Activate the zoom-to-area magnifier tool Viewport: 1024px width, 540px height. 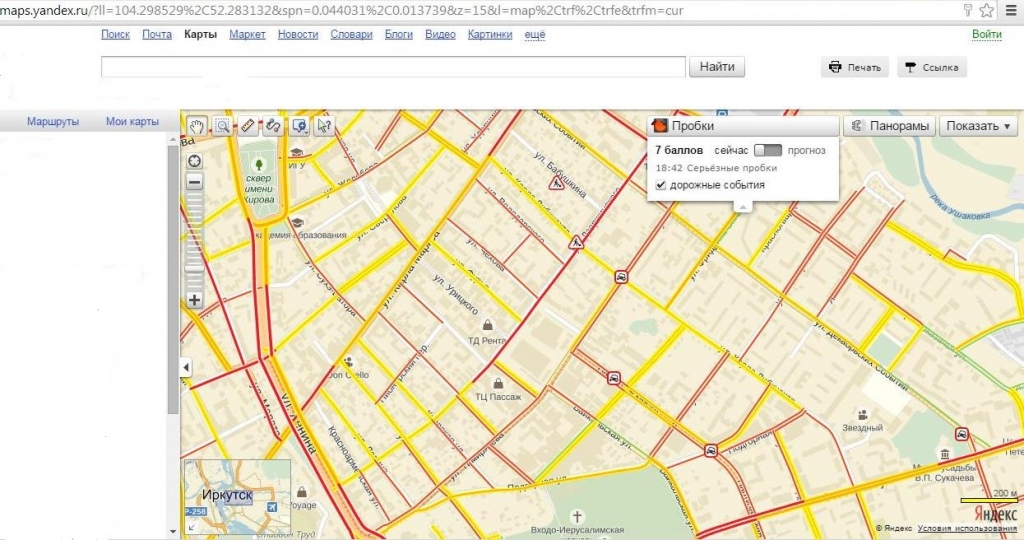click(x=222, y=126)
